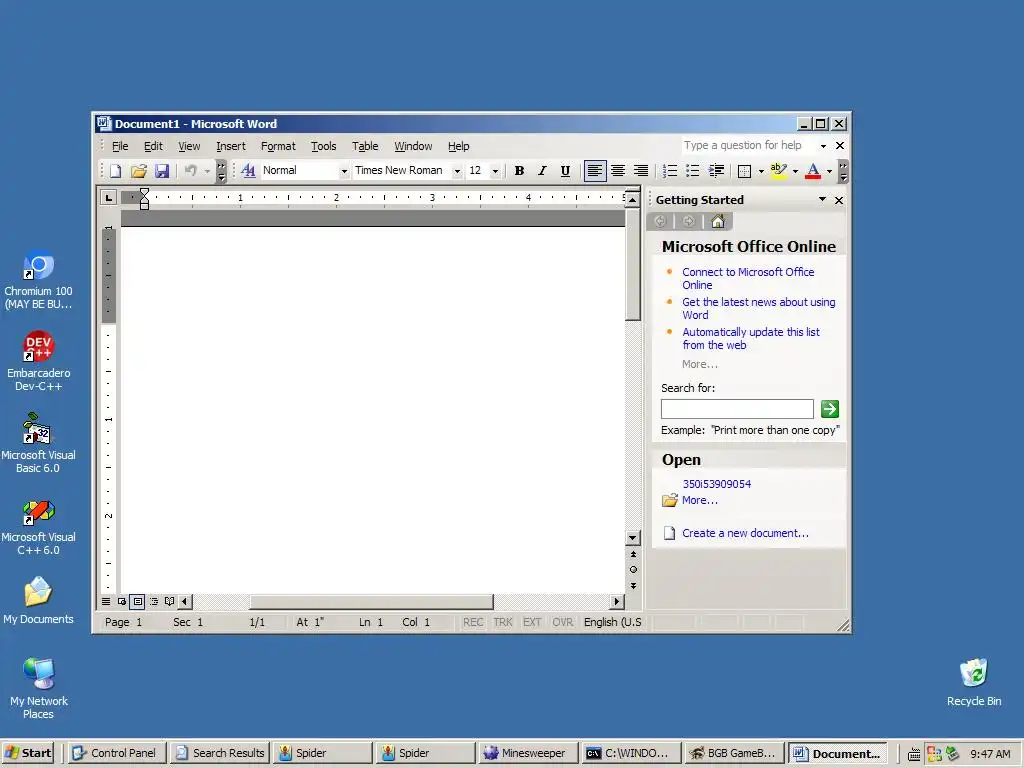Viewport: 1024px width, 768px height.
Task: Close the Getting Started task pane
Action: click(839, 200)
